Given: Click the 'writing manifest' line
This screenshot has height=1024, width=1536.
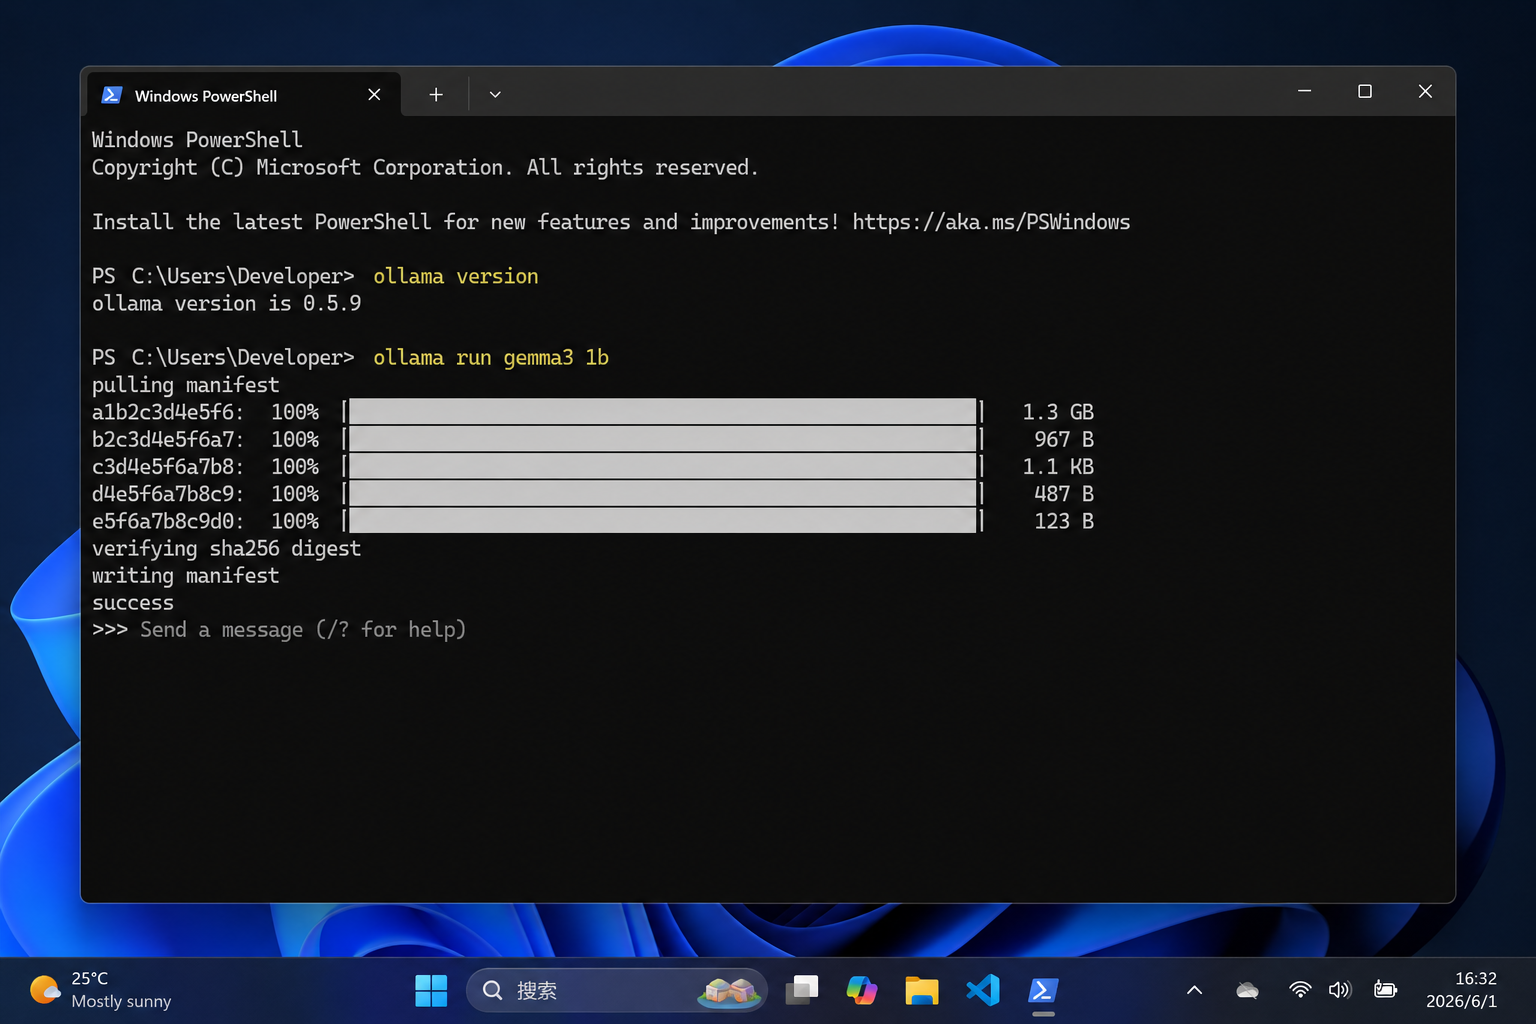Looking at the screenshot, I should [186, 575].
